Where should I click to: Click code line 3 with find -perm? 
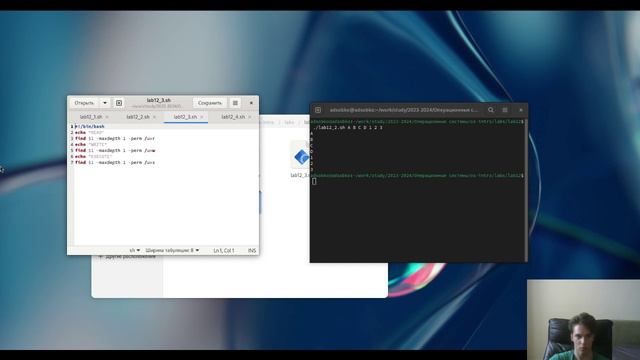[115, 138]
